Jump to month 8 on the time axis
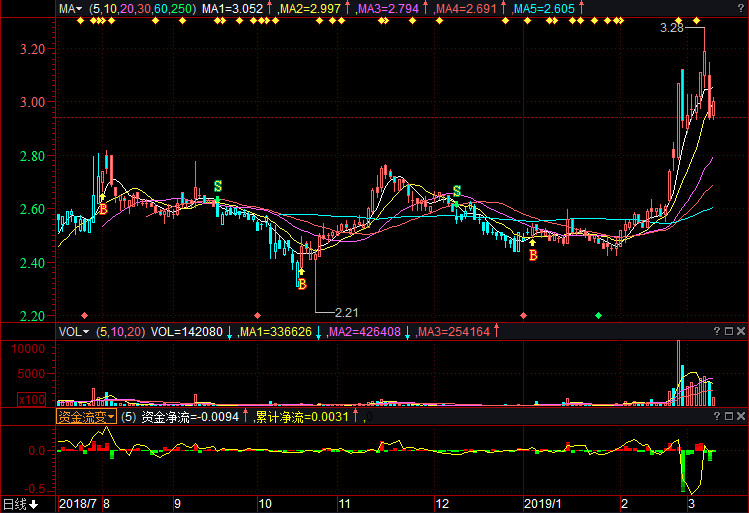749x513 pixels. pos(107,503)
